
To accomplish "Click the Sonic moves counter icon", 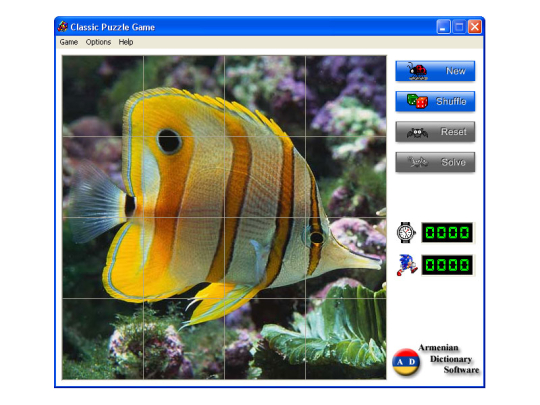I will coord(407,265).
